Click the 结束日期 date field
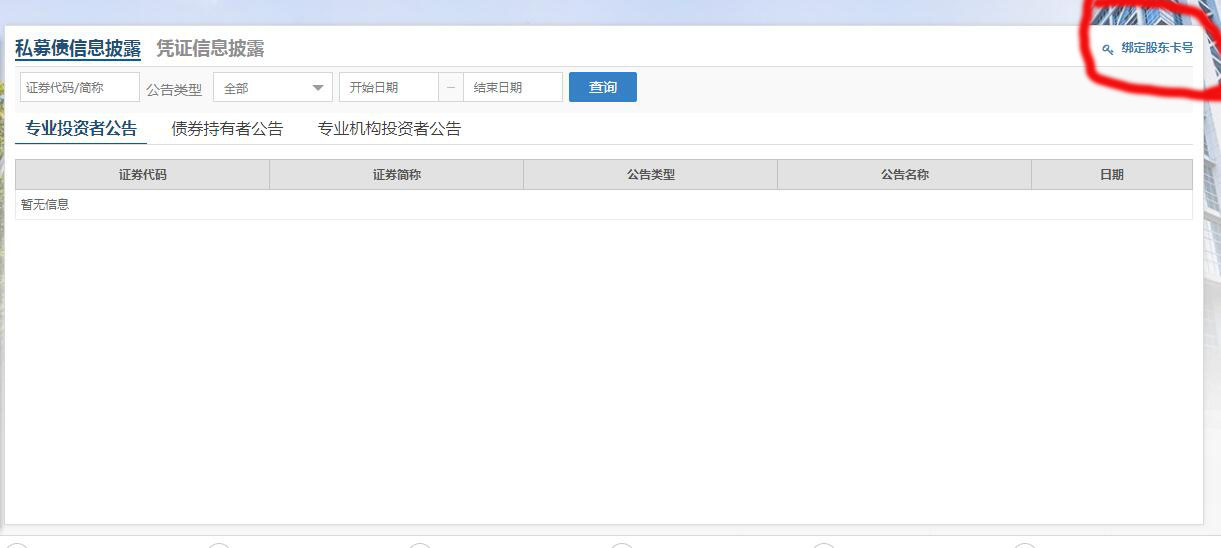The image size is (1221, 548). click(x=513, y=87)
